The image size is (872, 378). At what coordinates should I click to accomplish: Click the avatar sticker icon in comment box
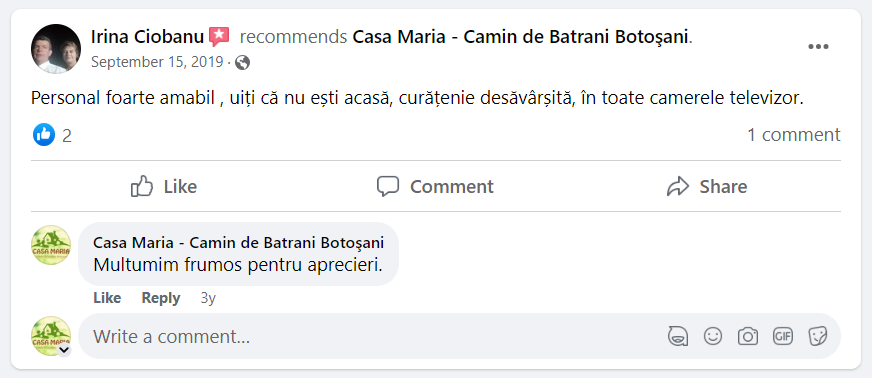[678, 336]
